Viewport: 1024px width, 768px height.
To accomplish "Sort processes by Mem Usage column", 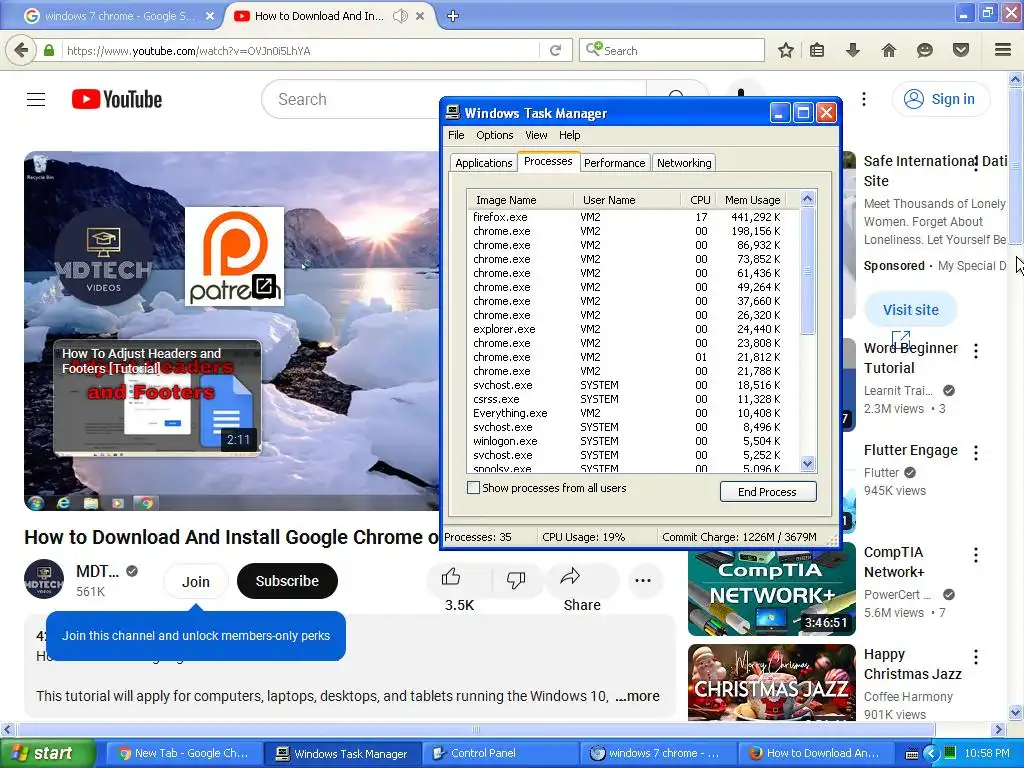I will pyautogui.click(x=752, y=200).
